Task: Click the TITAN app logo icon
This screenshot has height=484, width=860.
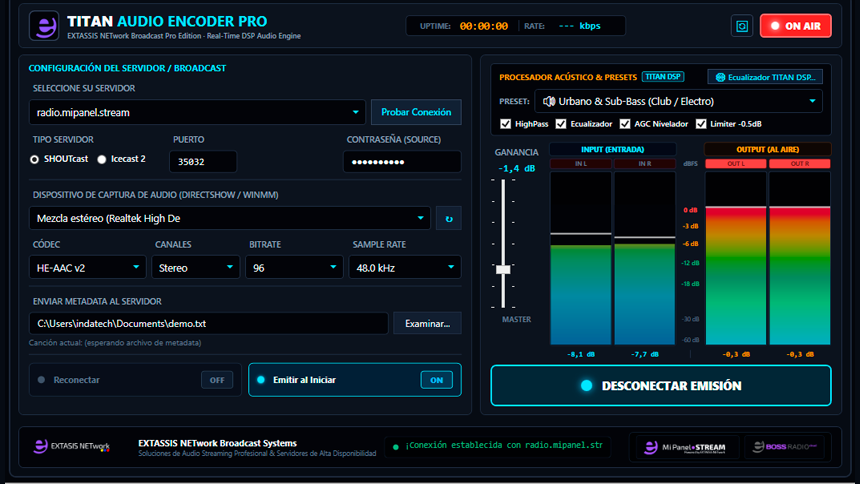Action: click(44, 26)
